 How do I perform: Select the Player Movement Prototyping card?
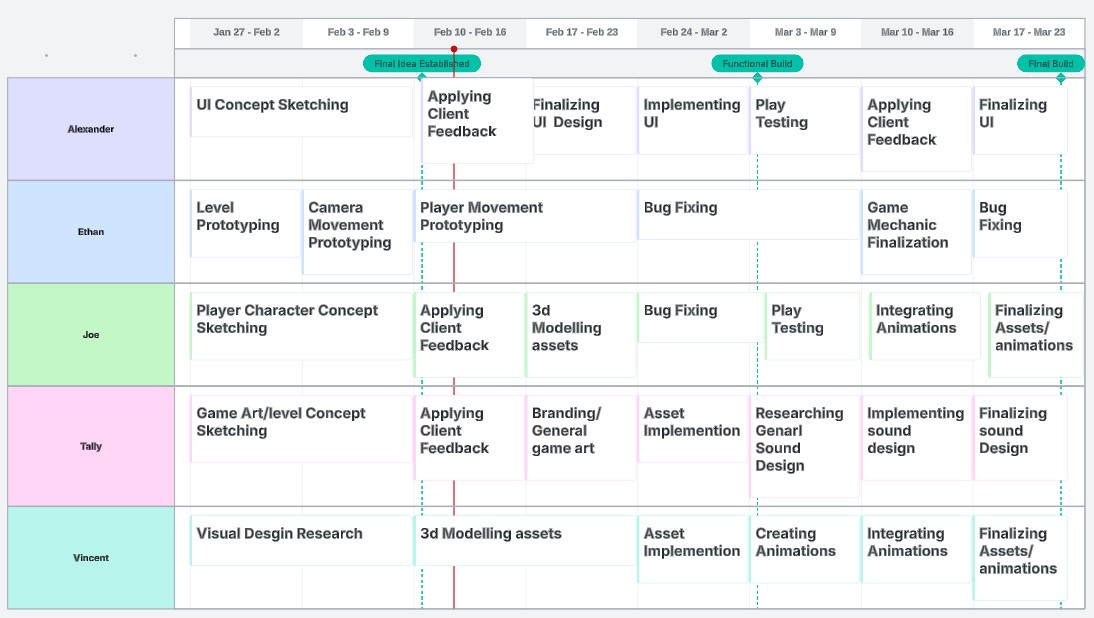[525, 216]
